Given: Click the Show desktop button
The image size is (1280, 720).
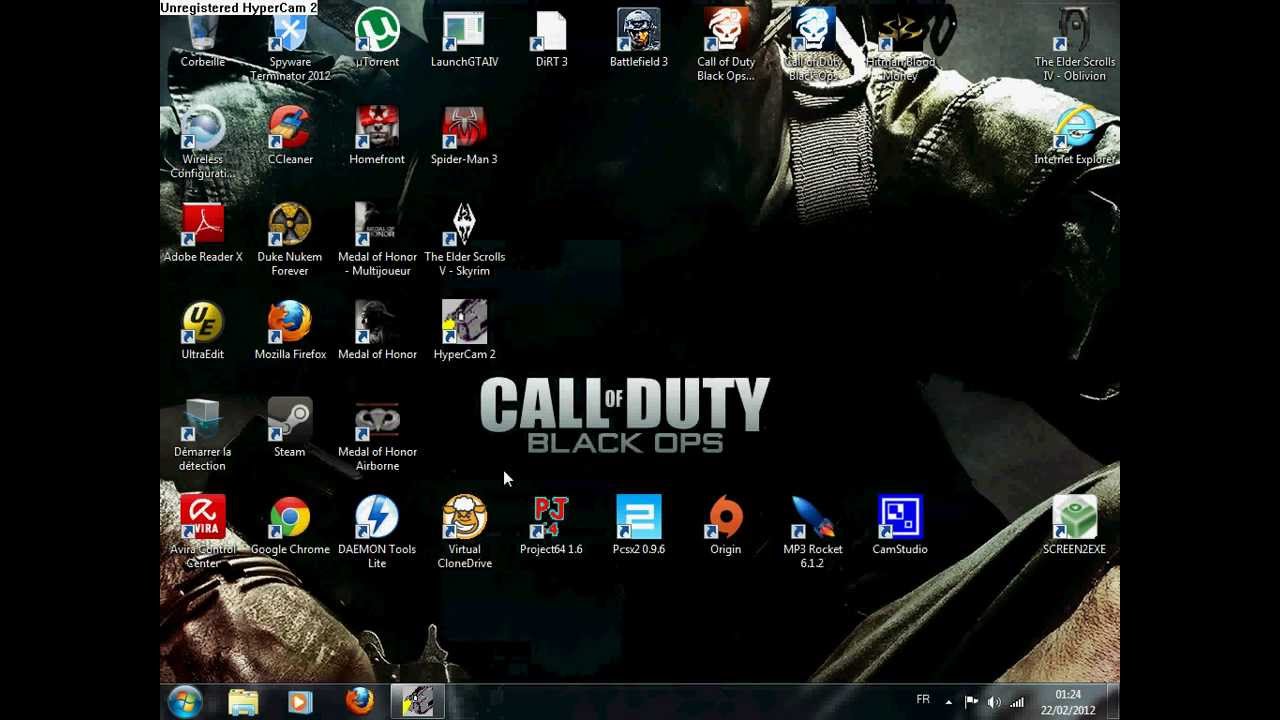Looking at the screenshot, I should click(1112, 702).
